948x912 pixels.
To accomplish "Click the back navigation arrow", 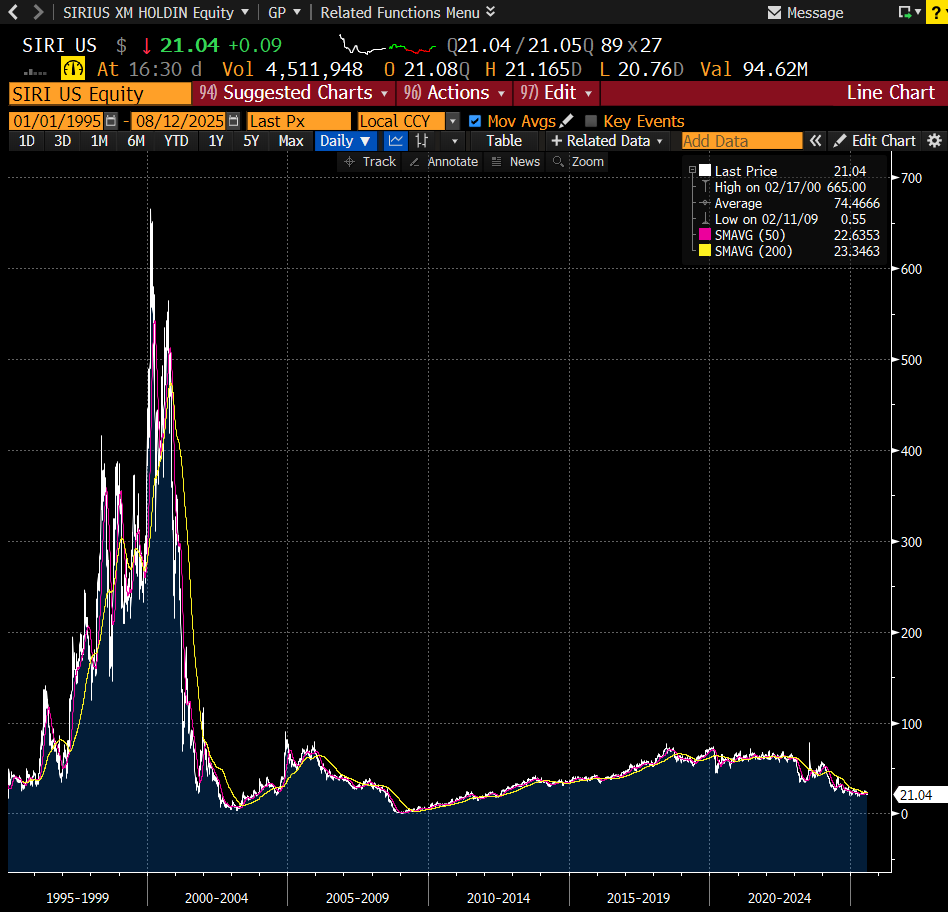I will point(13,12).
